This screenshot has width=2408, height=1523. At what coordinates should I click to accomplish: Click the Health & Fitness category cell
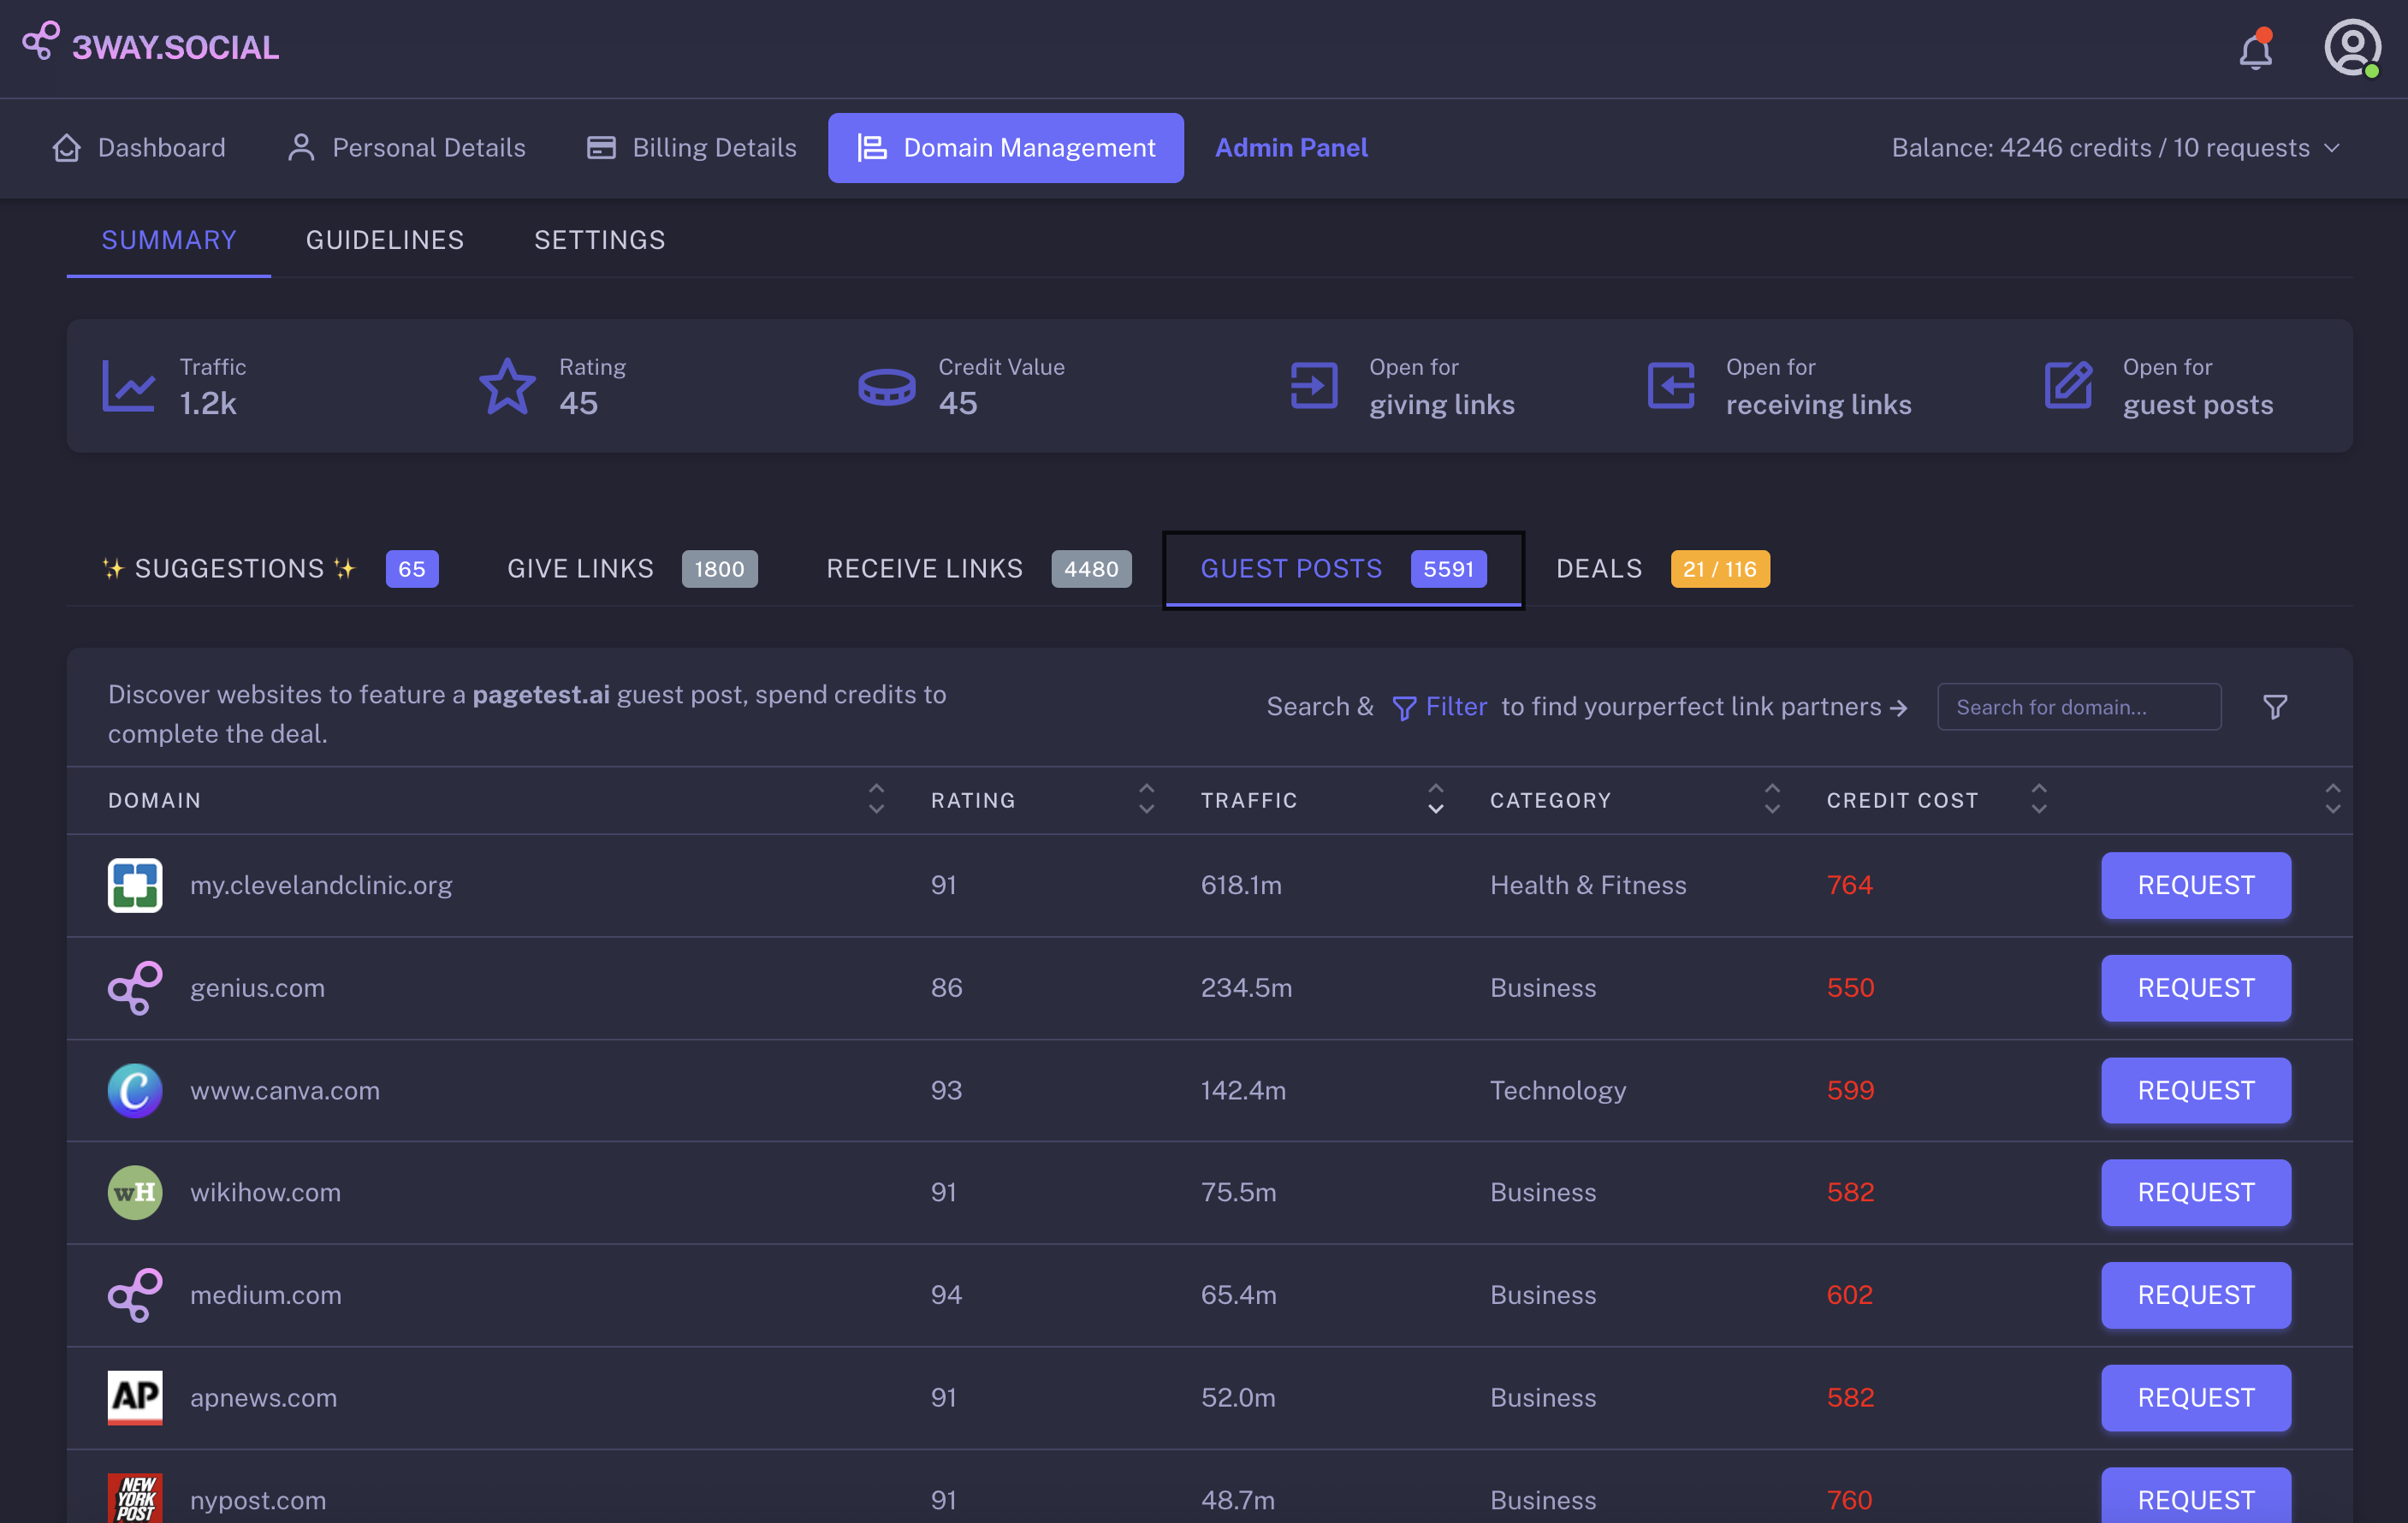tap(1588, 885)
